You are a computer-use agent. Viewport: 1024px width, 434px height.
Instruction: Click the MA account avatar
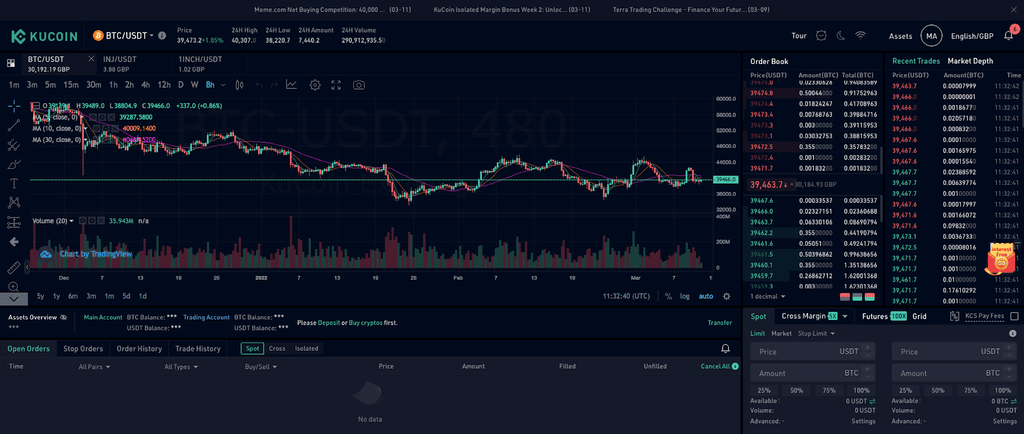click(x=930, y=36)
